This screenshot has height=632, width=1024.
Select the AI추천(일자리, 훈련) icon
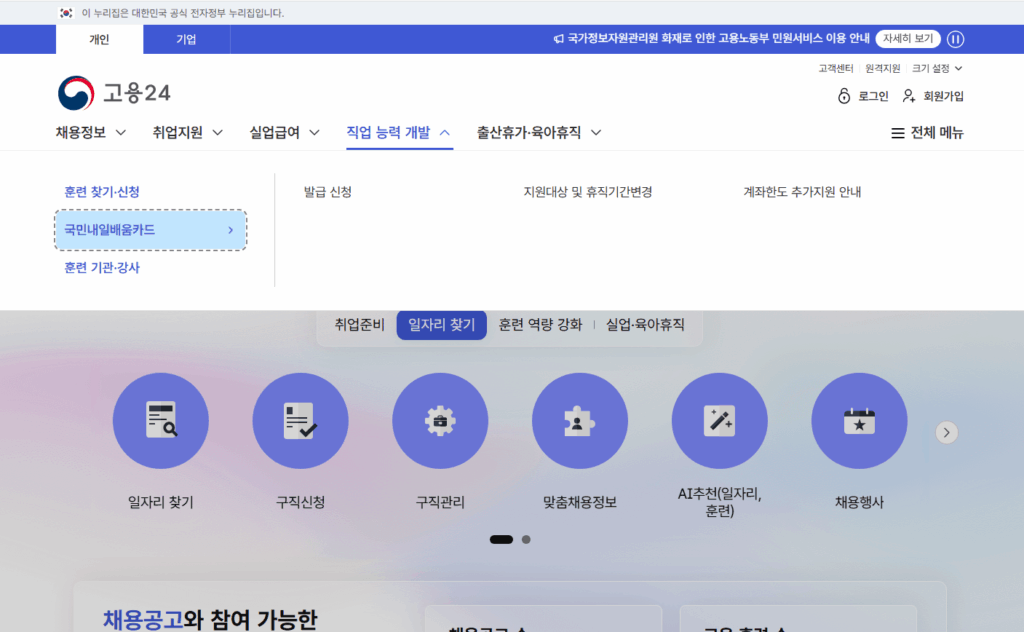tap(719, 420)
